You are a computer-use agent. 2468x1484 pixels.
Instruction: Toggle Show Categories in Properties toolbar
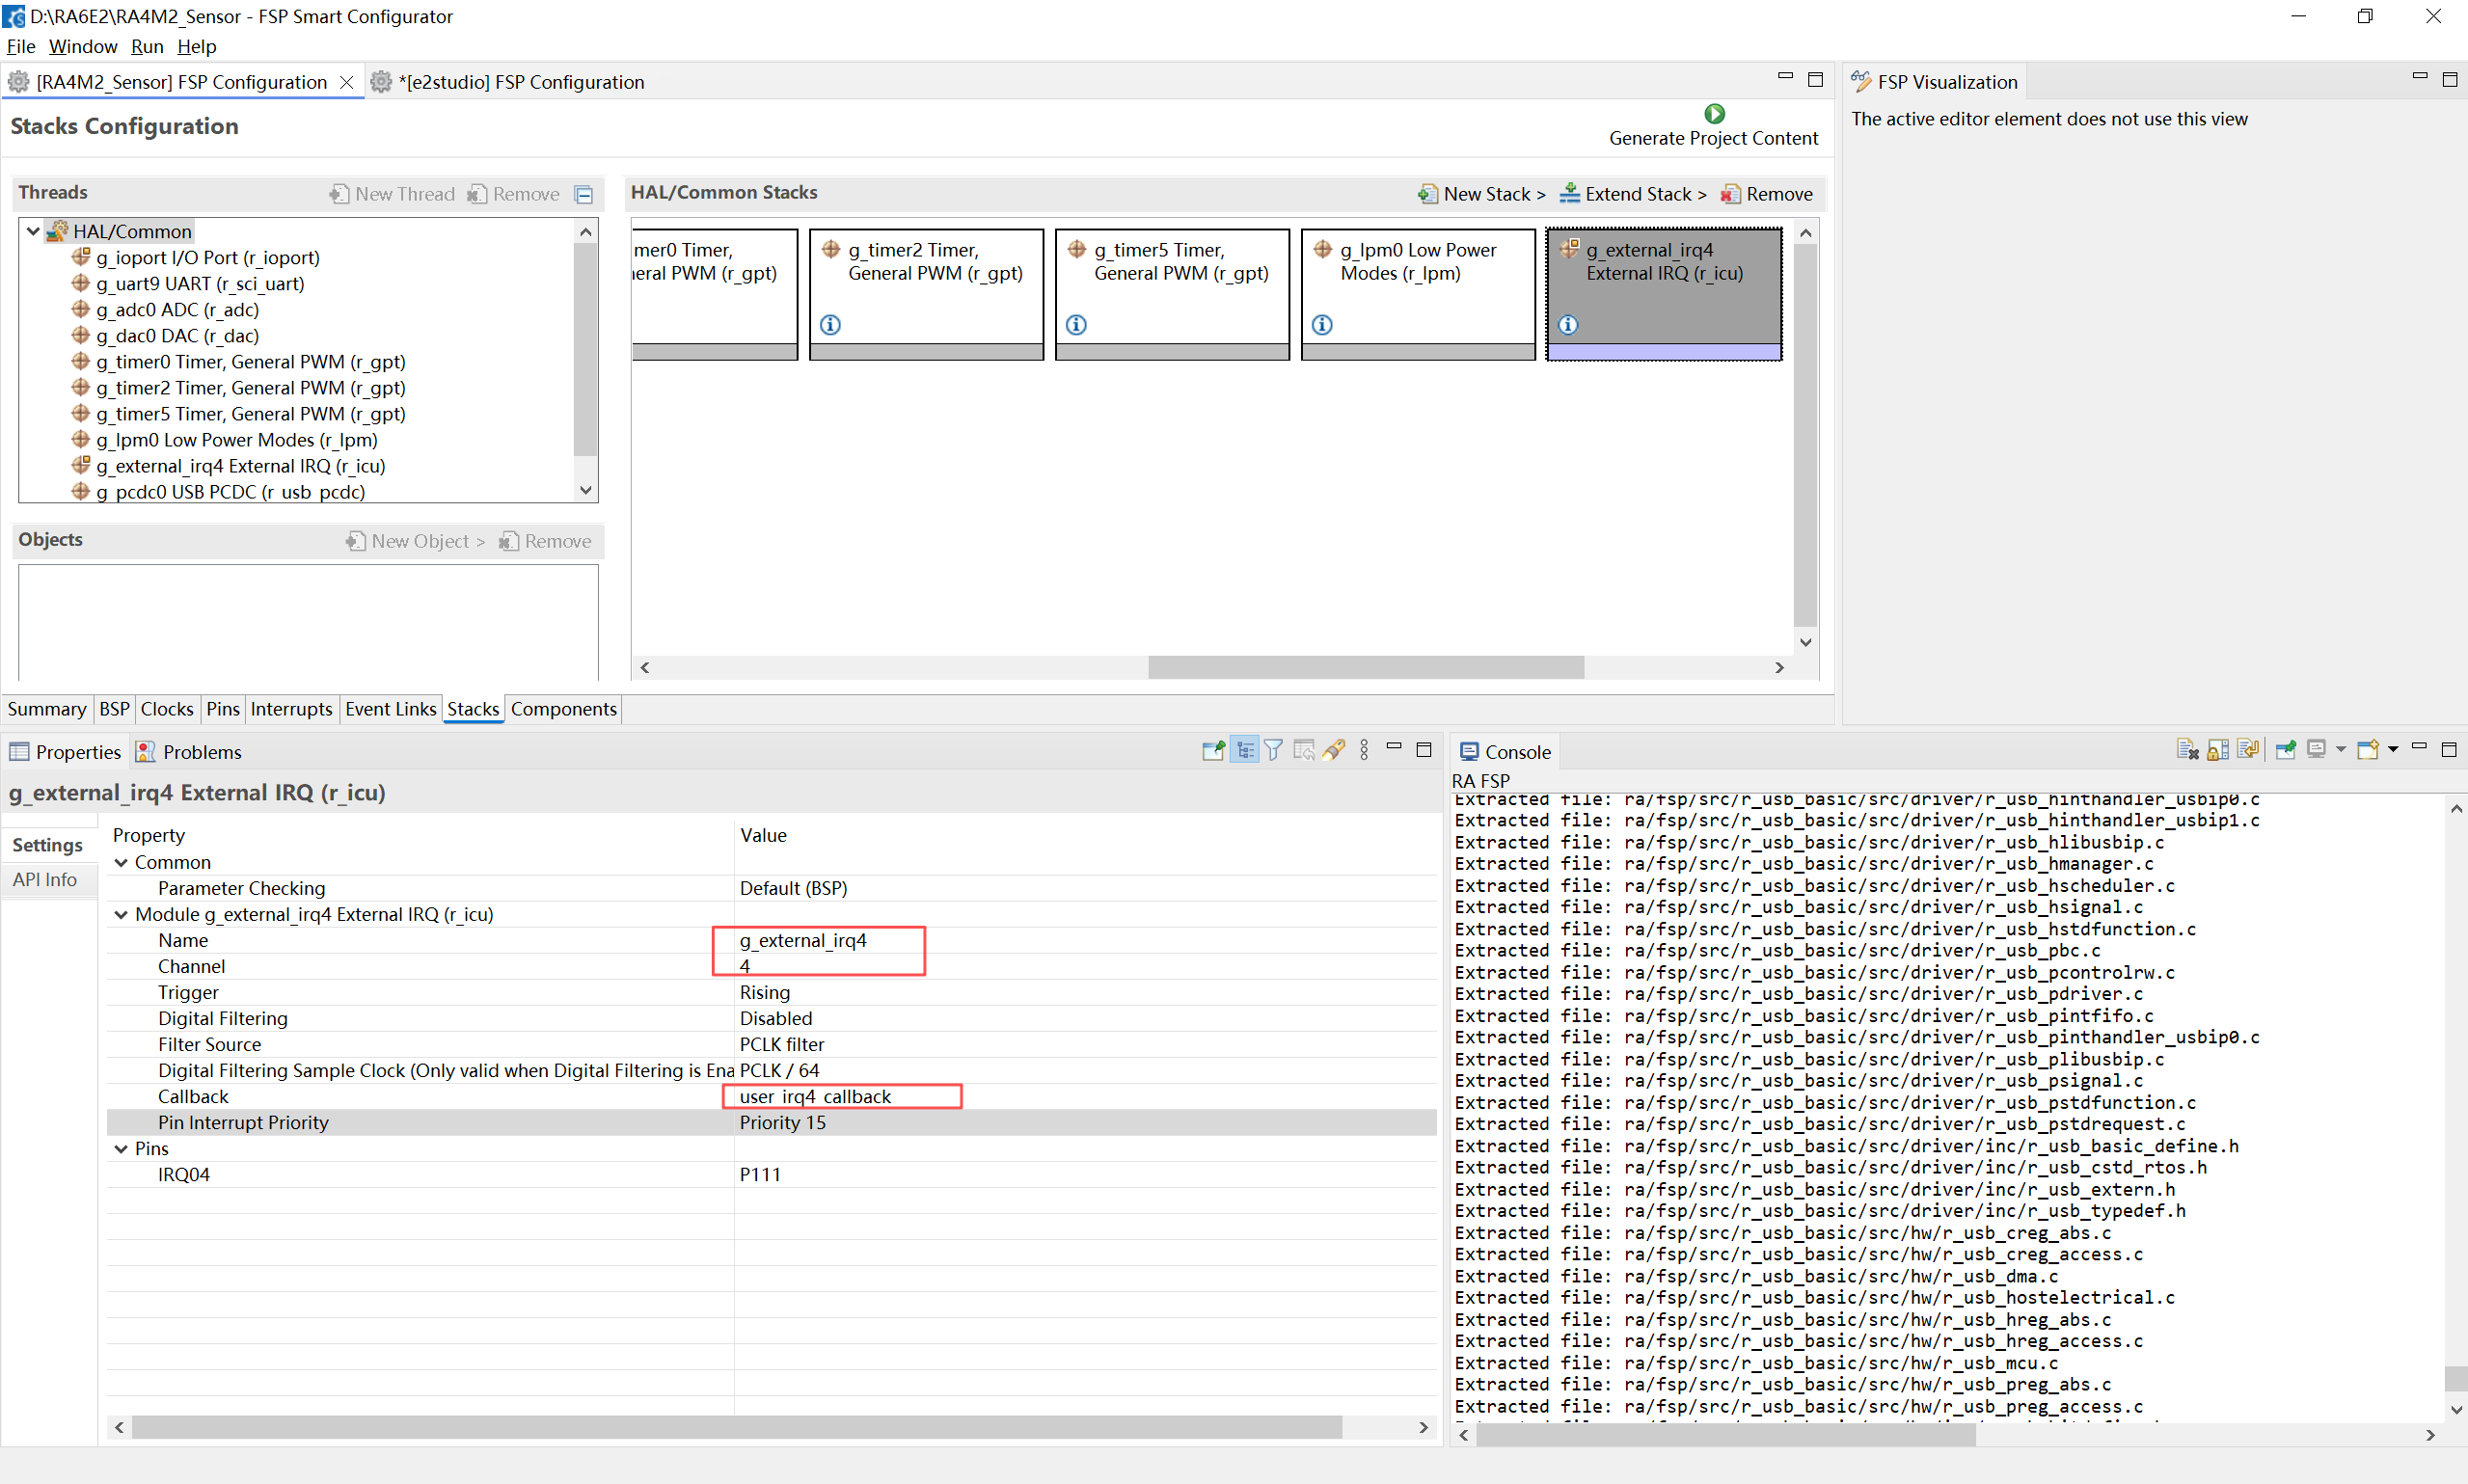coord(1244,750)
